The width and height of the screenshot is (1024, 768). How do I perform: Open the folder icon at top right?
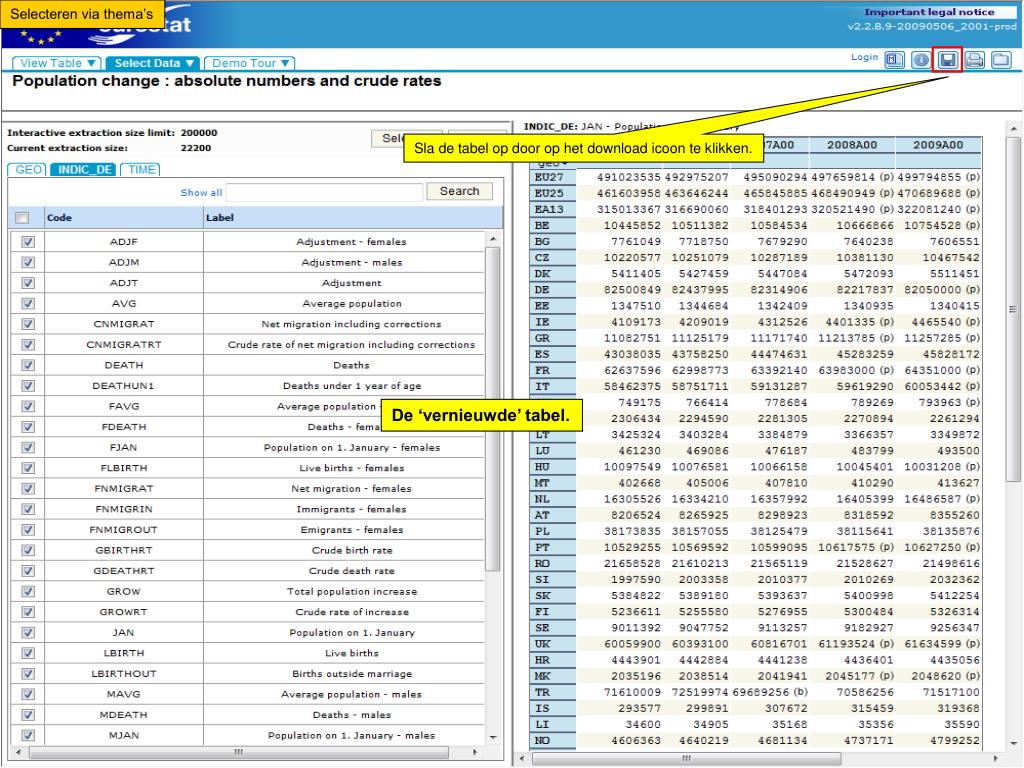pos(999,60)
